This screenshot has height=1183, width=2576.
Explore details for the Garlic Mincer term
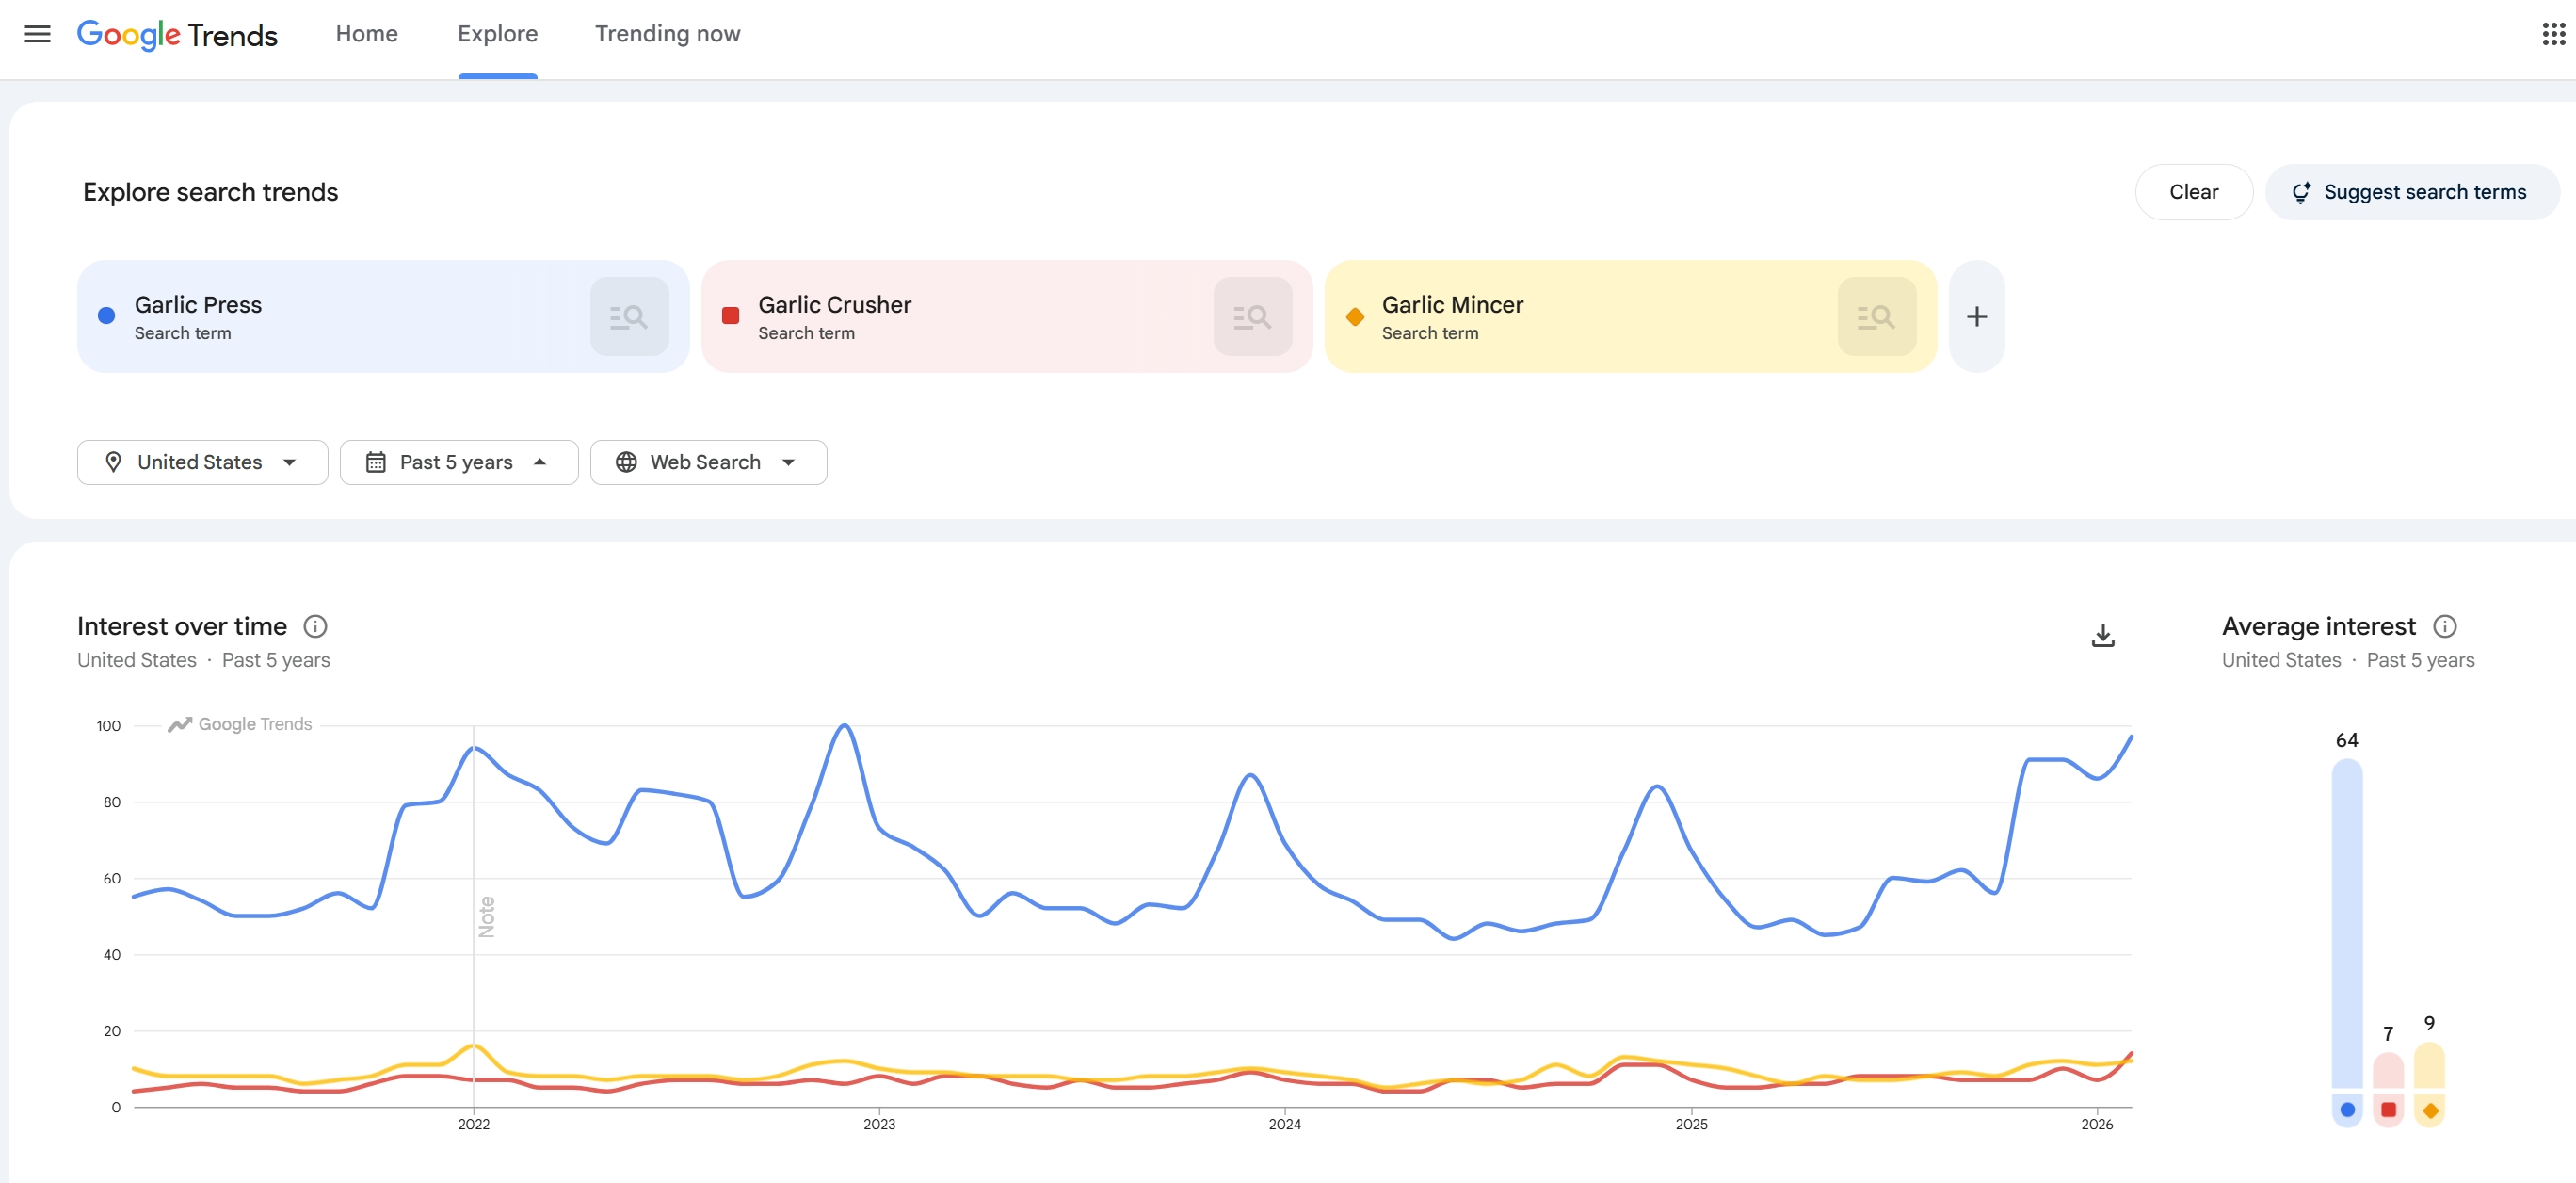[1876, 315]
